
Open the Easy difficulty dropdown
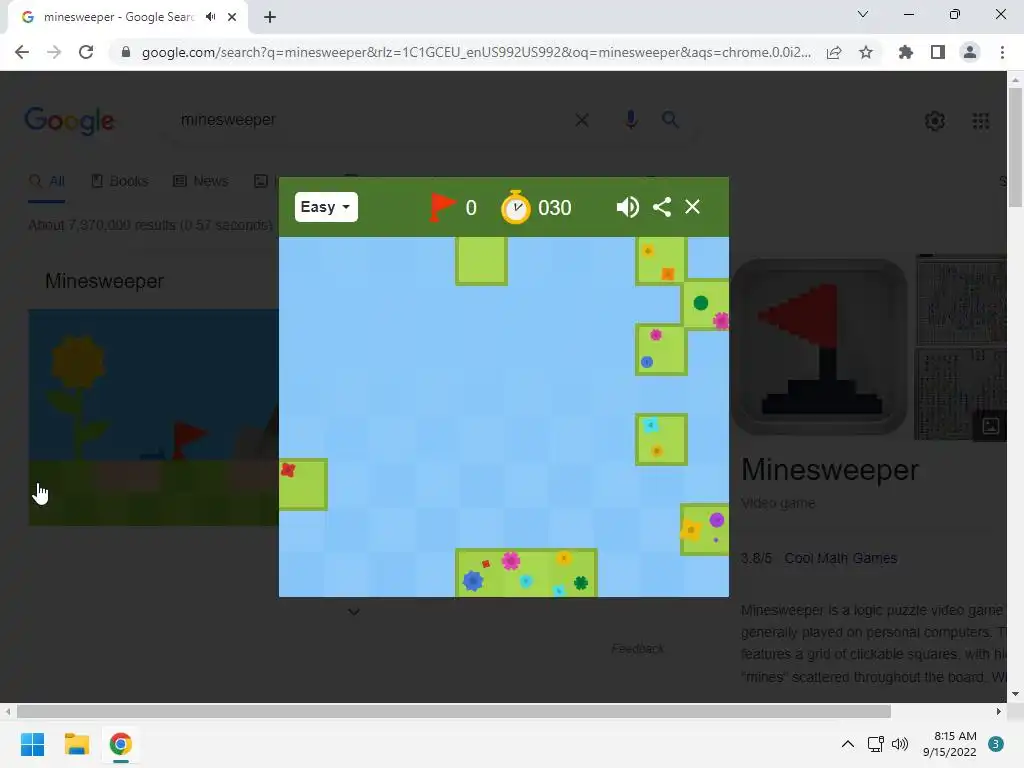point(326,207)
